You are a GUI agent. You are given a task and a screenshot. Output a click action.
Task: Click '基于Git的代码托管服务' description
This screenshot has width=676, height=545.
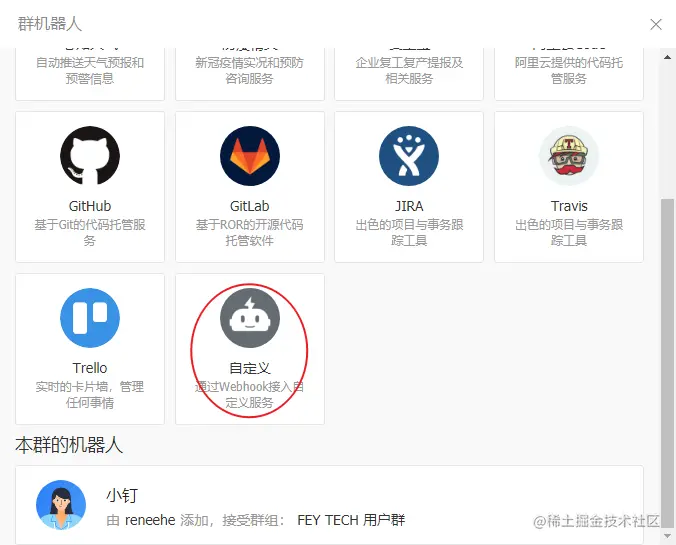pos(90,232)
